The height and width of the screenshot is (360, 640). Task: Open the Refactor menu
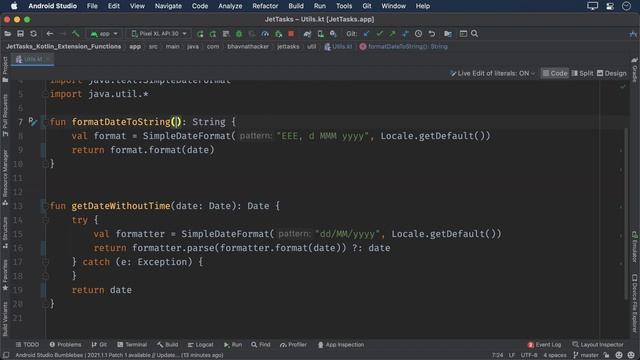[265, 6]
